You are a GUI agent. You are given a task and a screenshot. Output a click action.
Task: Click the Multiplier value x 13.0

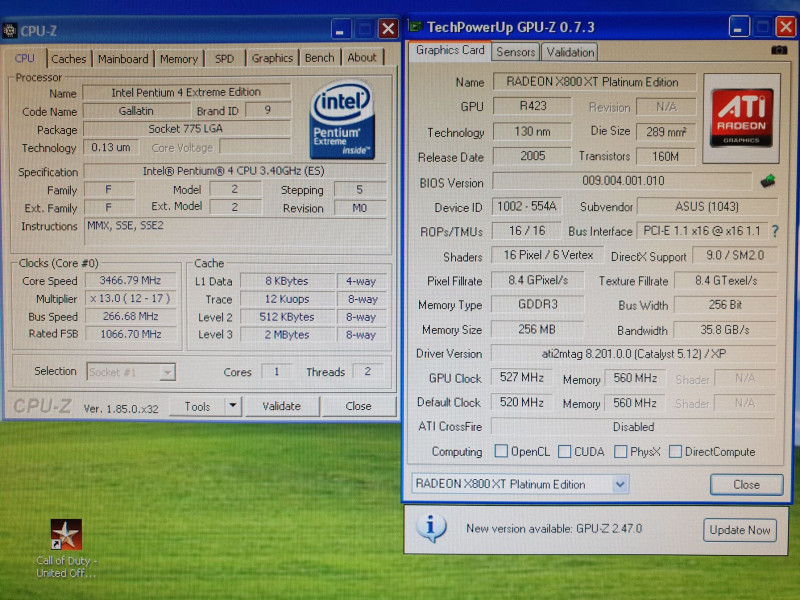click(x=130, y=298)
